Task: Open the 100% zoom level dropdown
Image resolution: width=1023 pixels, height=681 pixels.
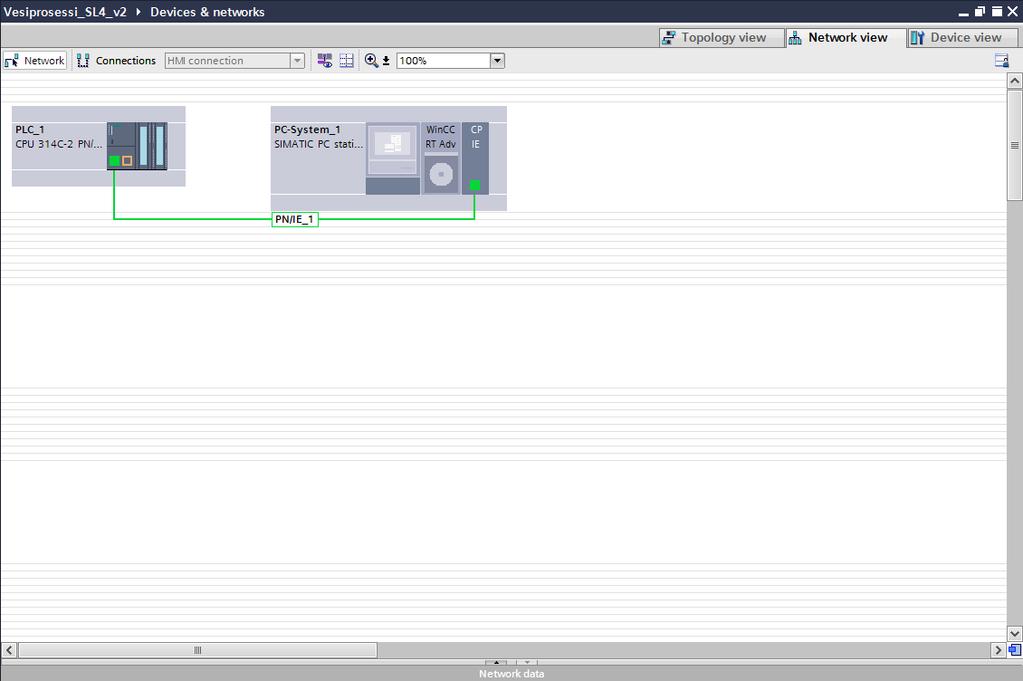Action: pyautogui.click(x=497, y=61)
